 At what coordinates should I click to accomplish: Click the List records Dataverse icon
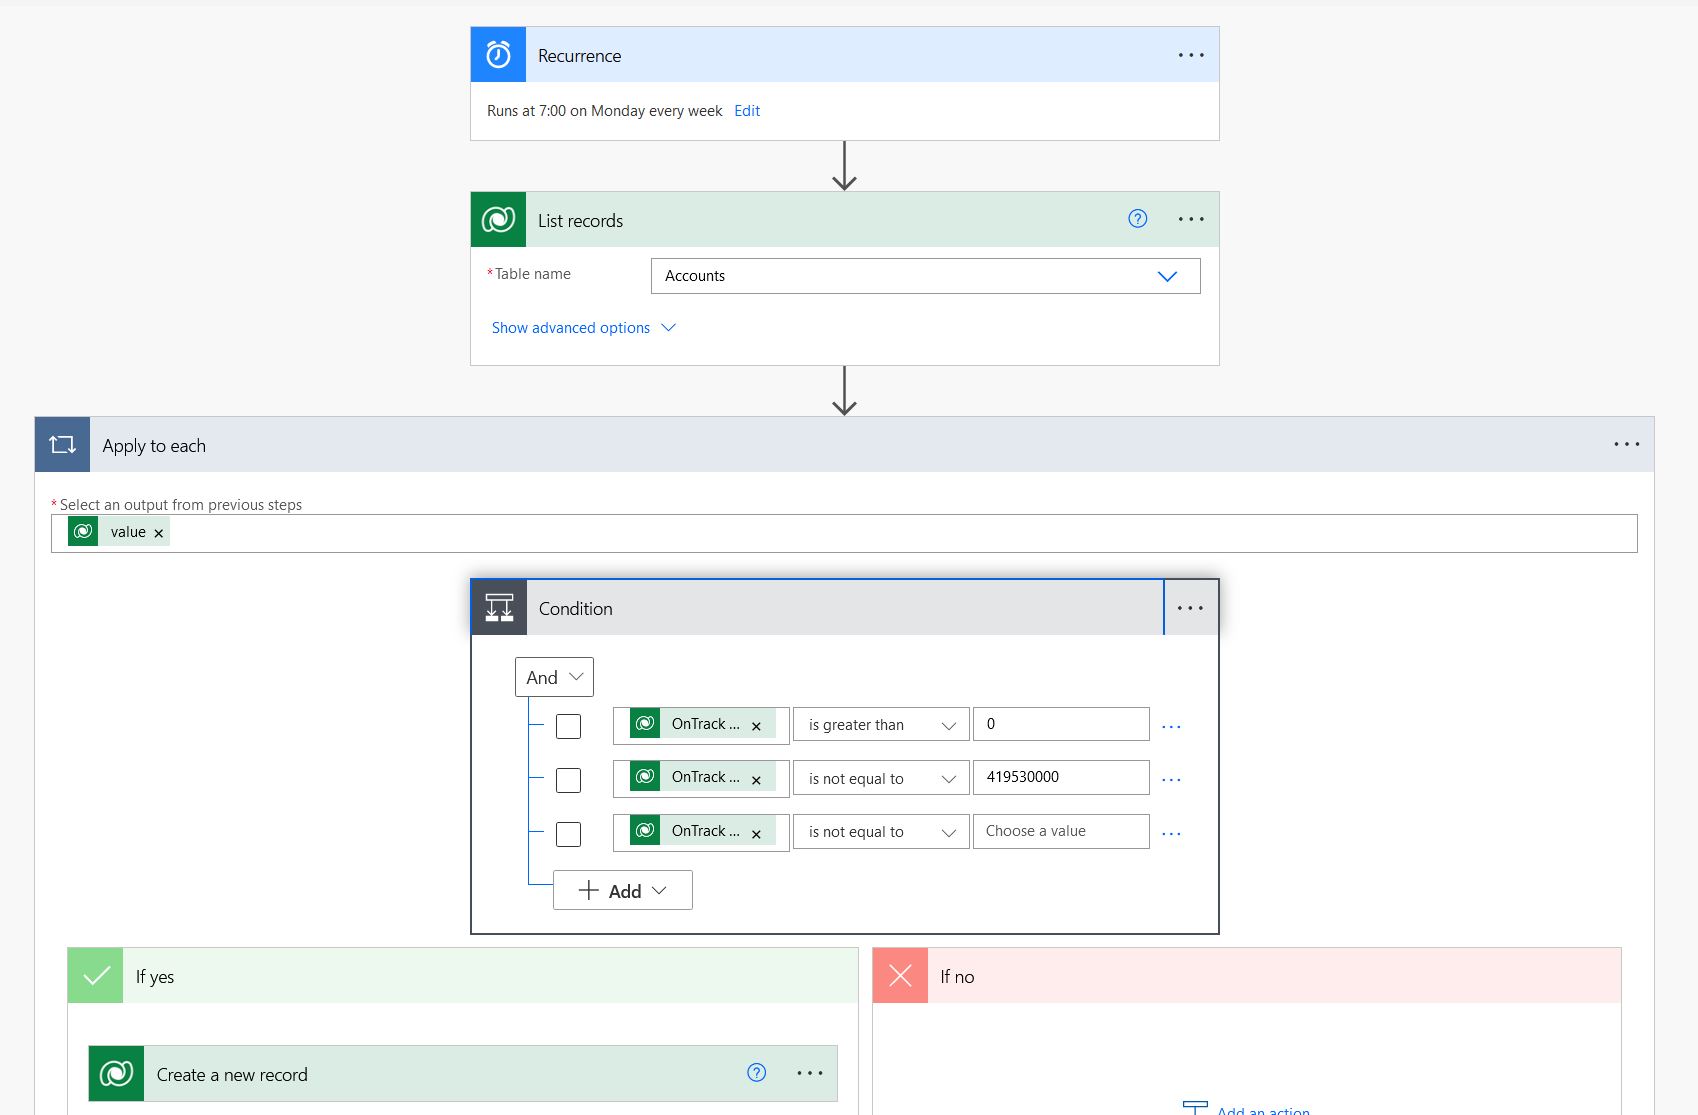point(498,219)
